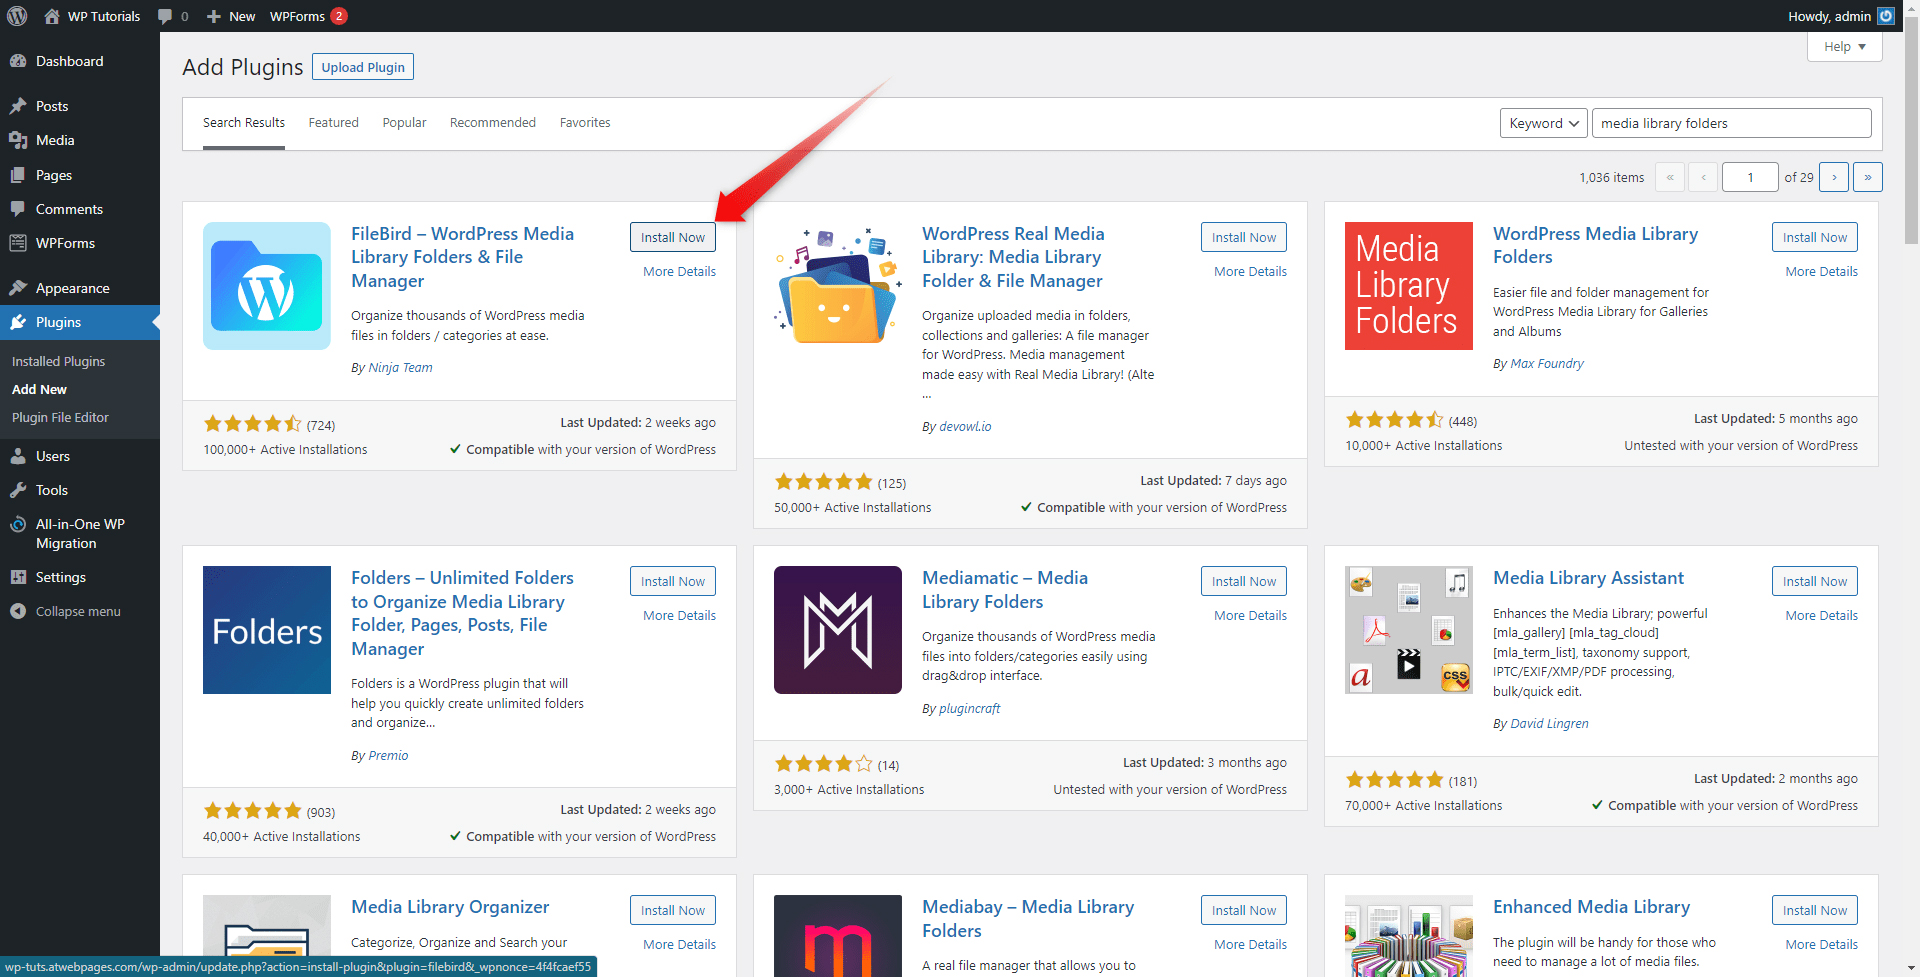Open the Ninja Team author link

pyautogui.click(x=400, y=368)
